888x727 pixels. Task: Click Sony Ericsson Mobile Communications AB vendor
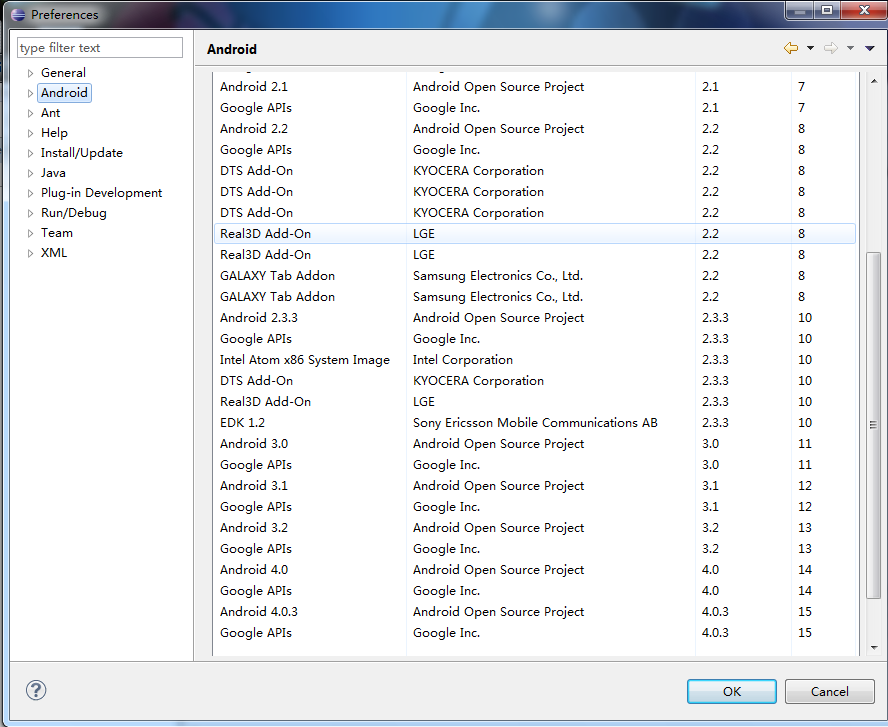point(535,422)
